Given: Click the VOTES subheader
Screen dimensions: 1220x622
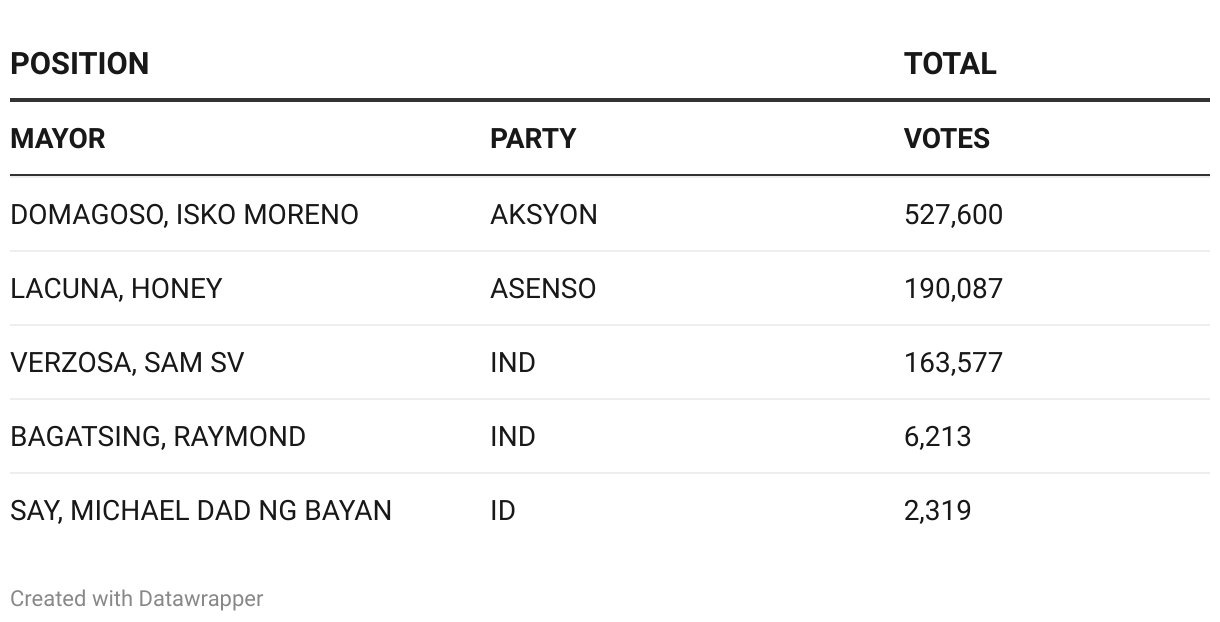Looking at the screenshot, I should tap(947, 138).
